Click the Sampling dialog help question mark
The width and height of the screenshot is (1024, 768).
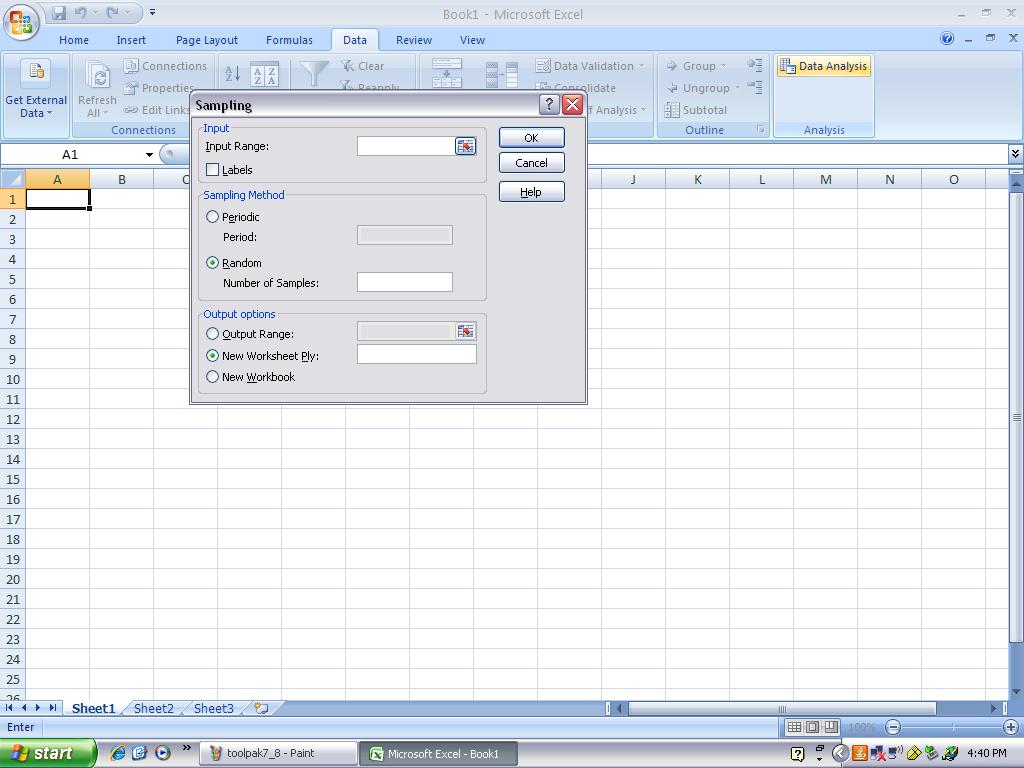click(x=549, y=105)
